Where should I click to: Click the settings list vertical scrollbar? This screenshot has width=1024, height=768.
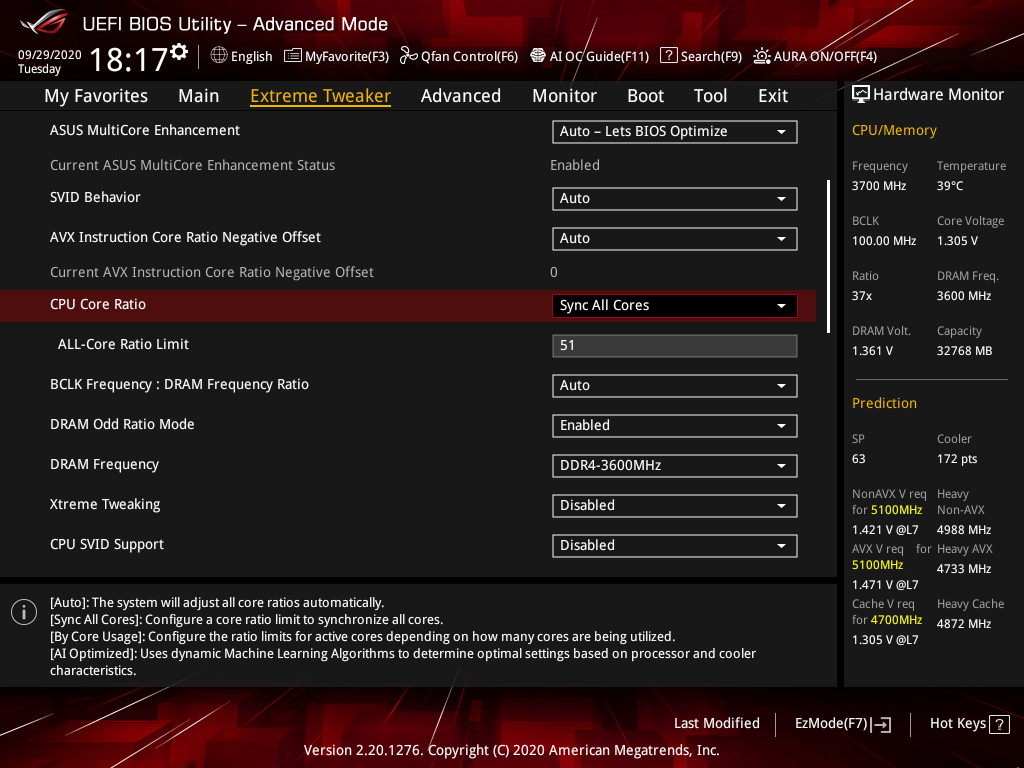[x=828, y=256]
